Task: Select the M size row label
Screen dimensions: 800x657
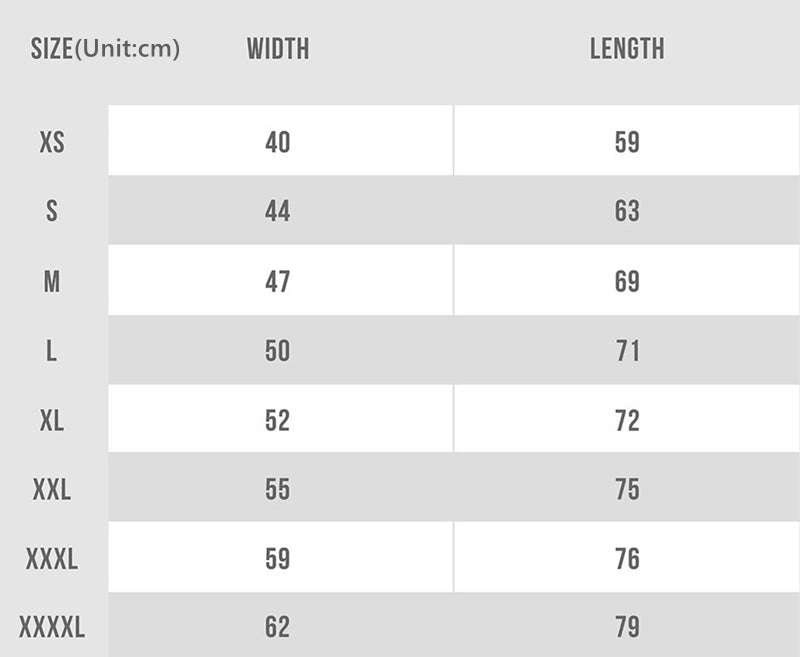Action: [x=52, y=282]
